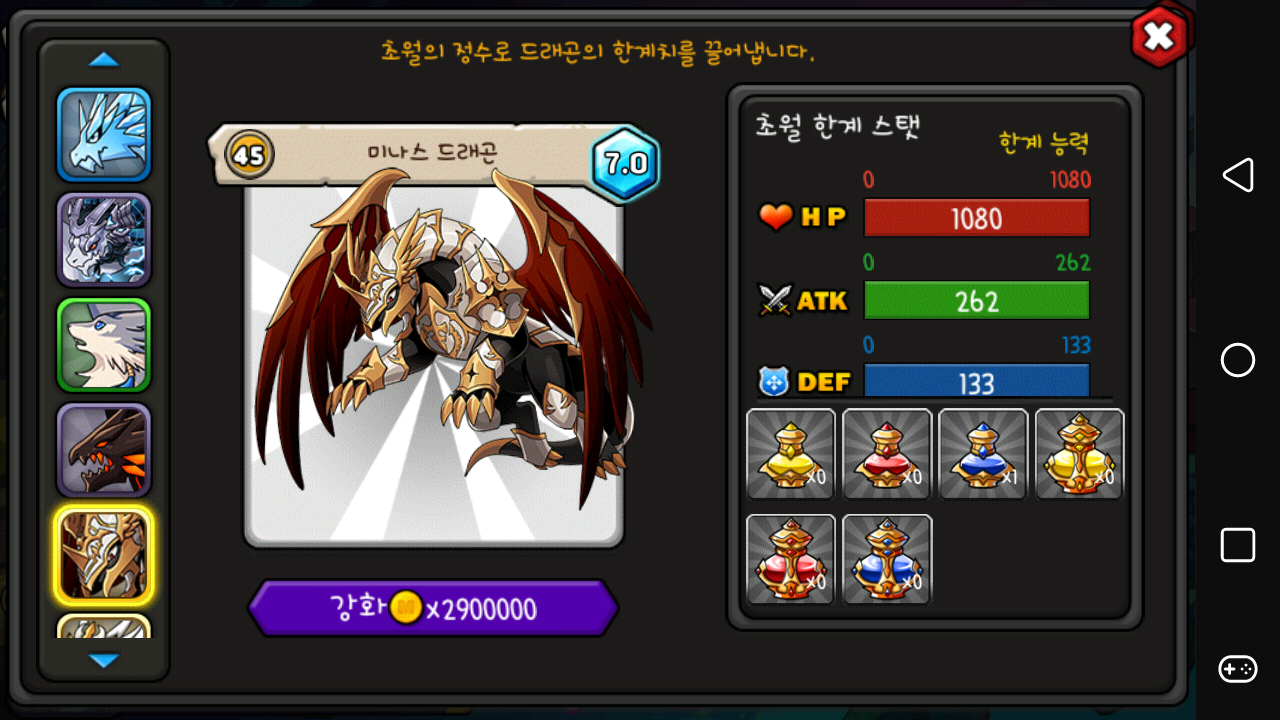Use the large ornate red potion
Image resolution: width=1280 pixels, height=720 pixels.
click(x=791, y=559)
